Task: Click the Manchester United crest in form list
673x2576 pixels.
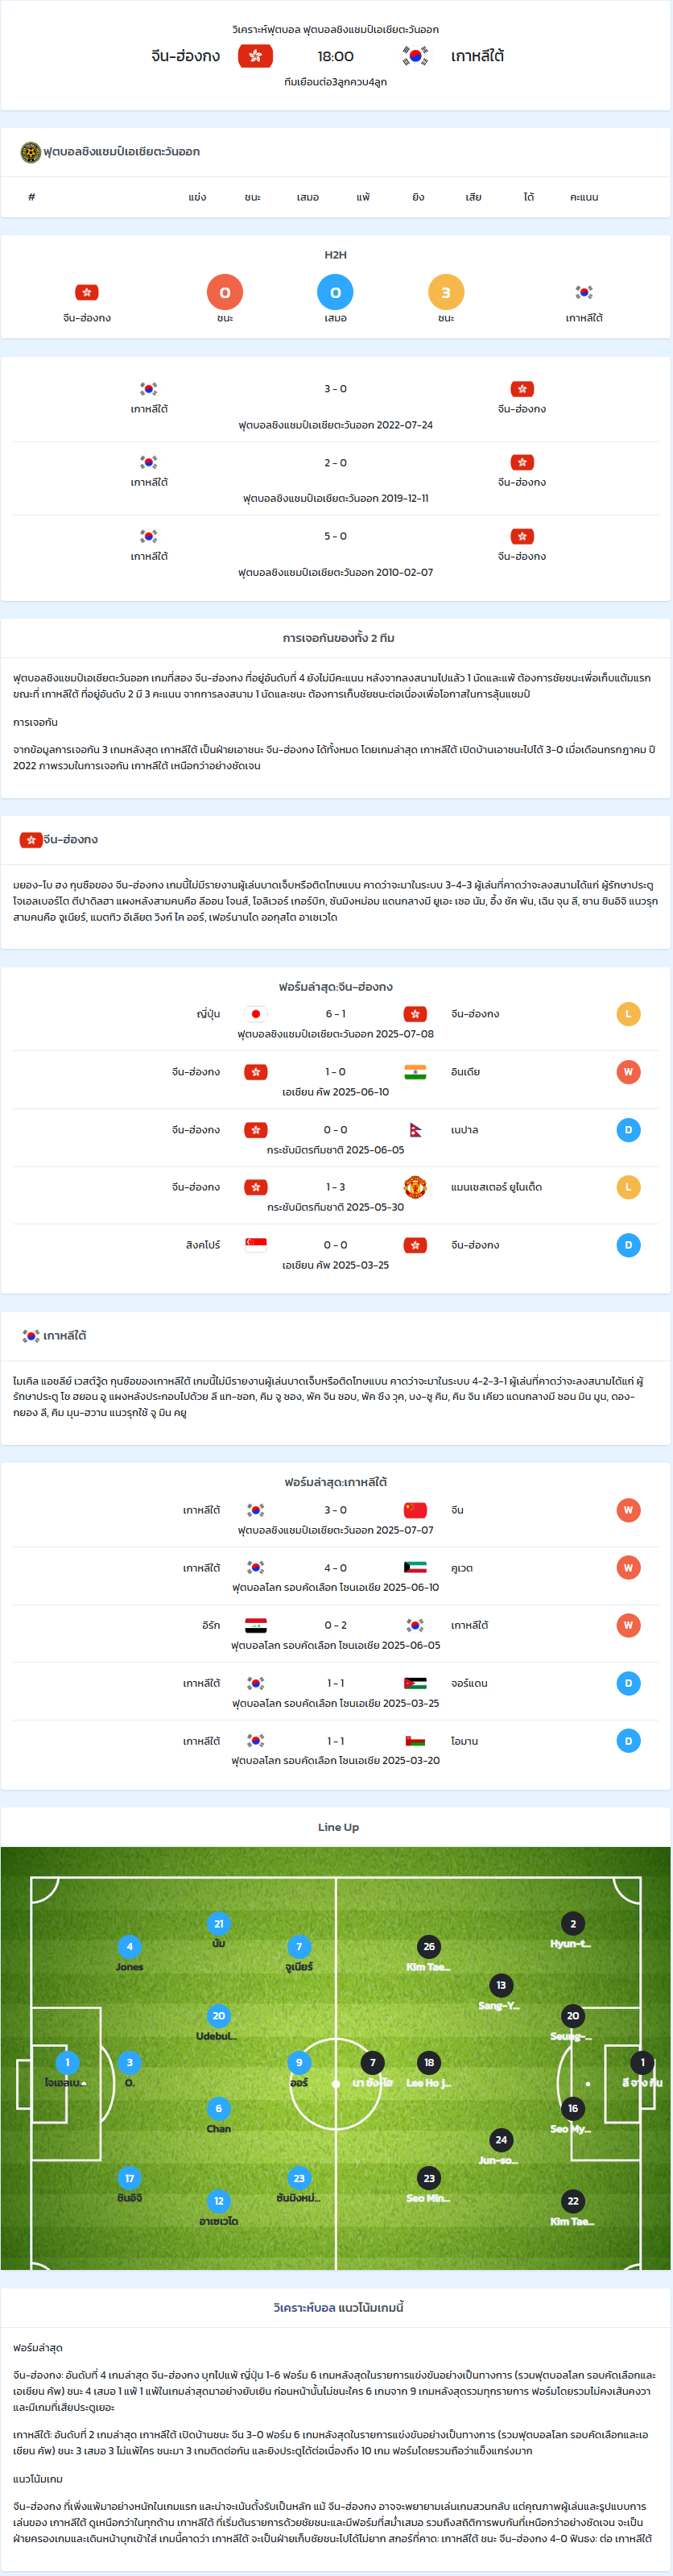Action: point(415,1187)
